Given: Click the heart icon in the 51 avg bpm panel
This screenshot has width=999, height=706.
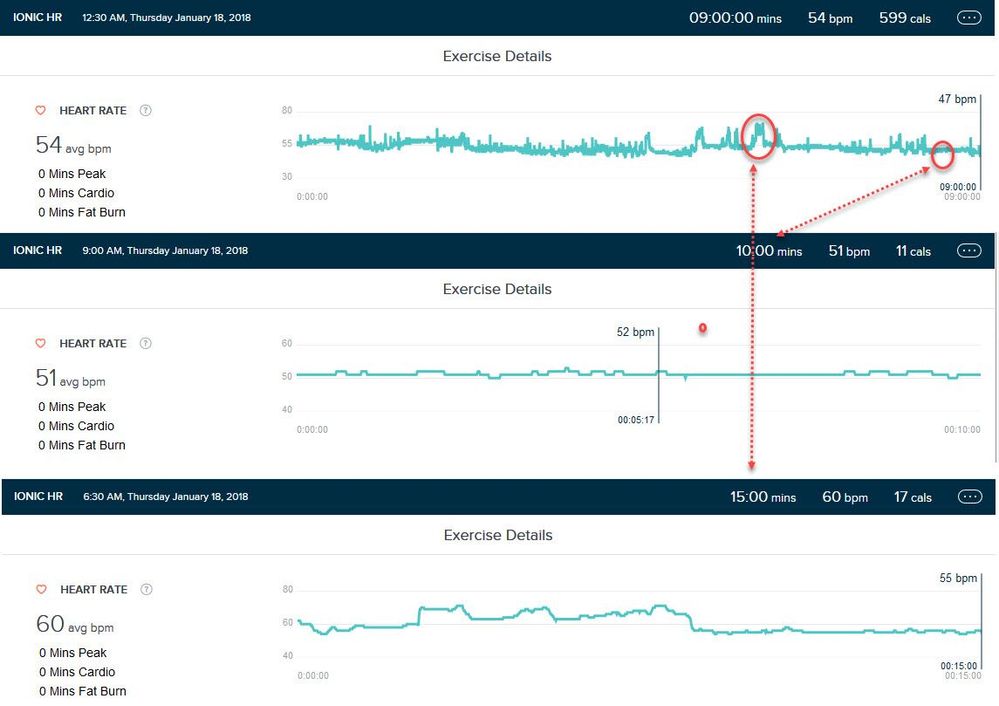Looking at the screenshot, I should point(41,344).
